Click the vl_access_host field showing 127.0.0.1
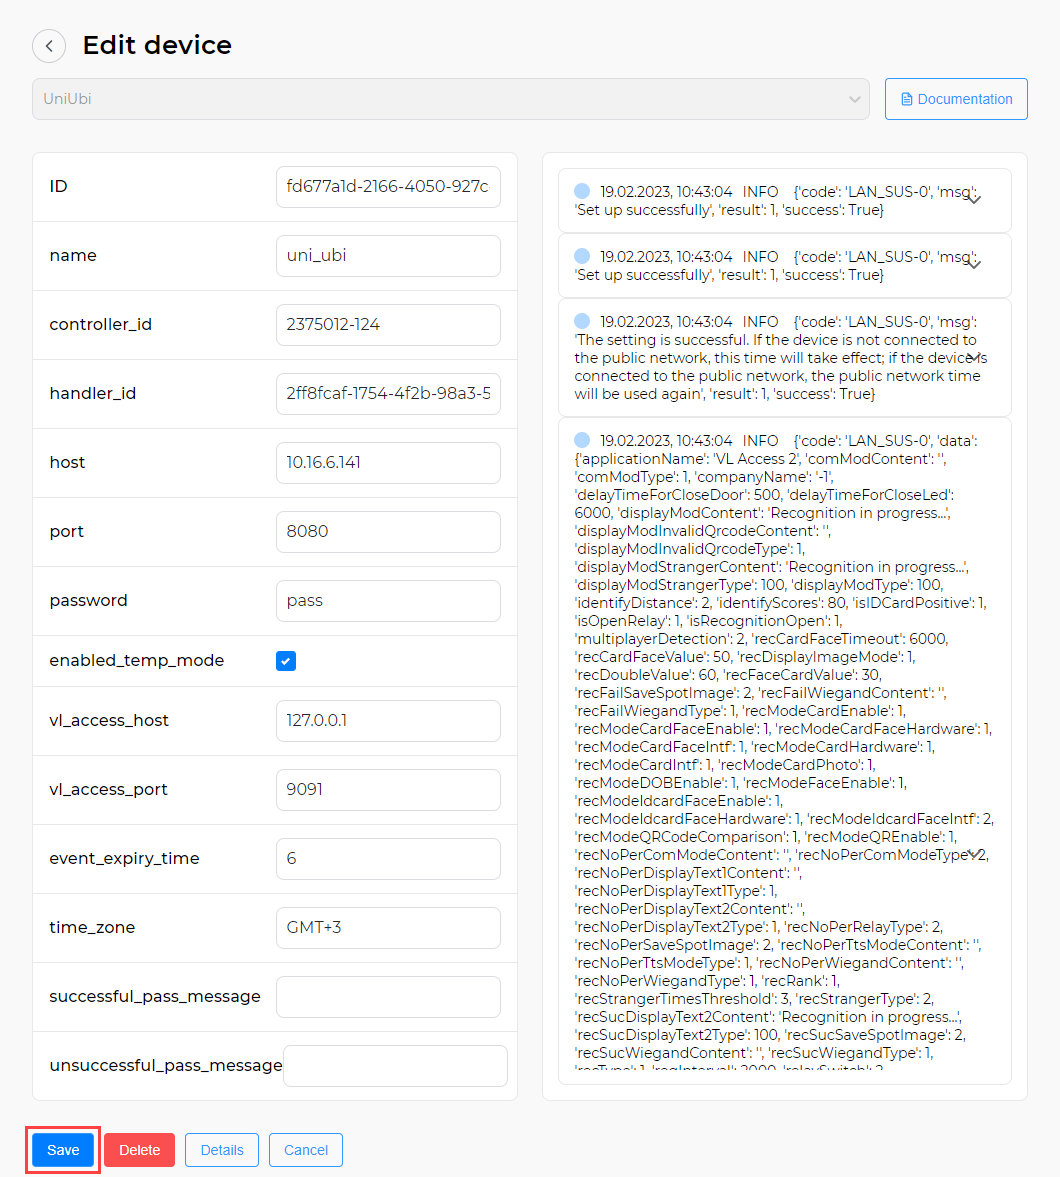The image size is (1060, 1177). (x=388, y=721)
